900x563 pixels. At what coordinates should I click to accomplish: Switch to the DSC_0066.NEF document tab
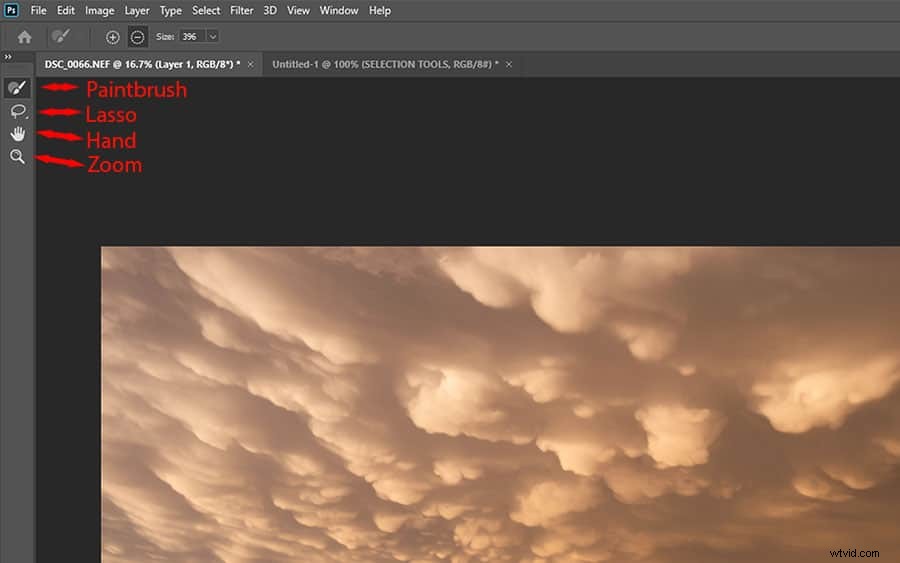pos(142,64)
